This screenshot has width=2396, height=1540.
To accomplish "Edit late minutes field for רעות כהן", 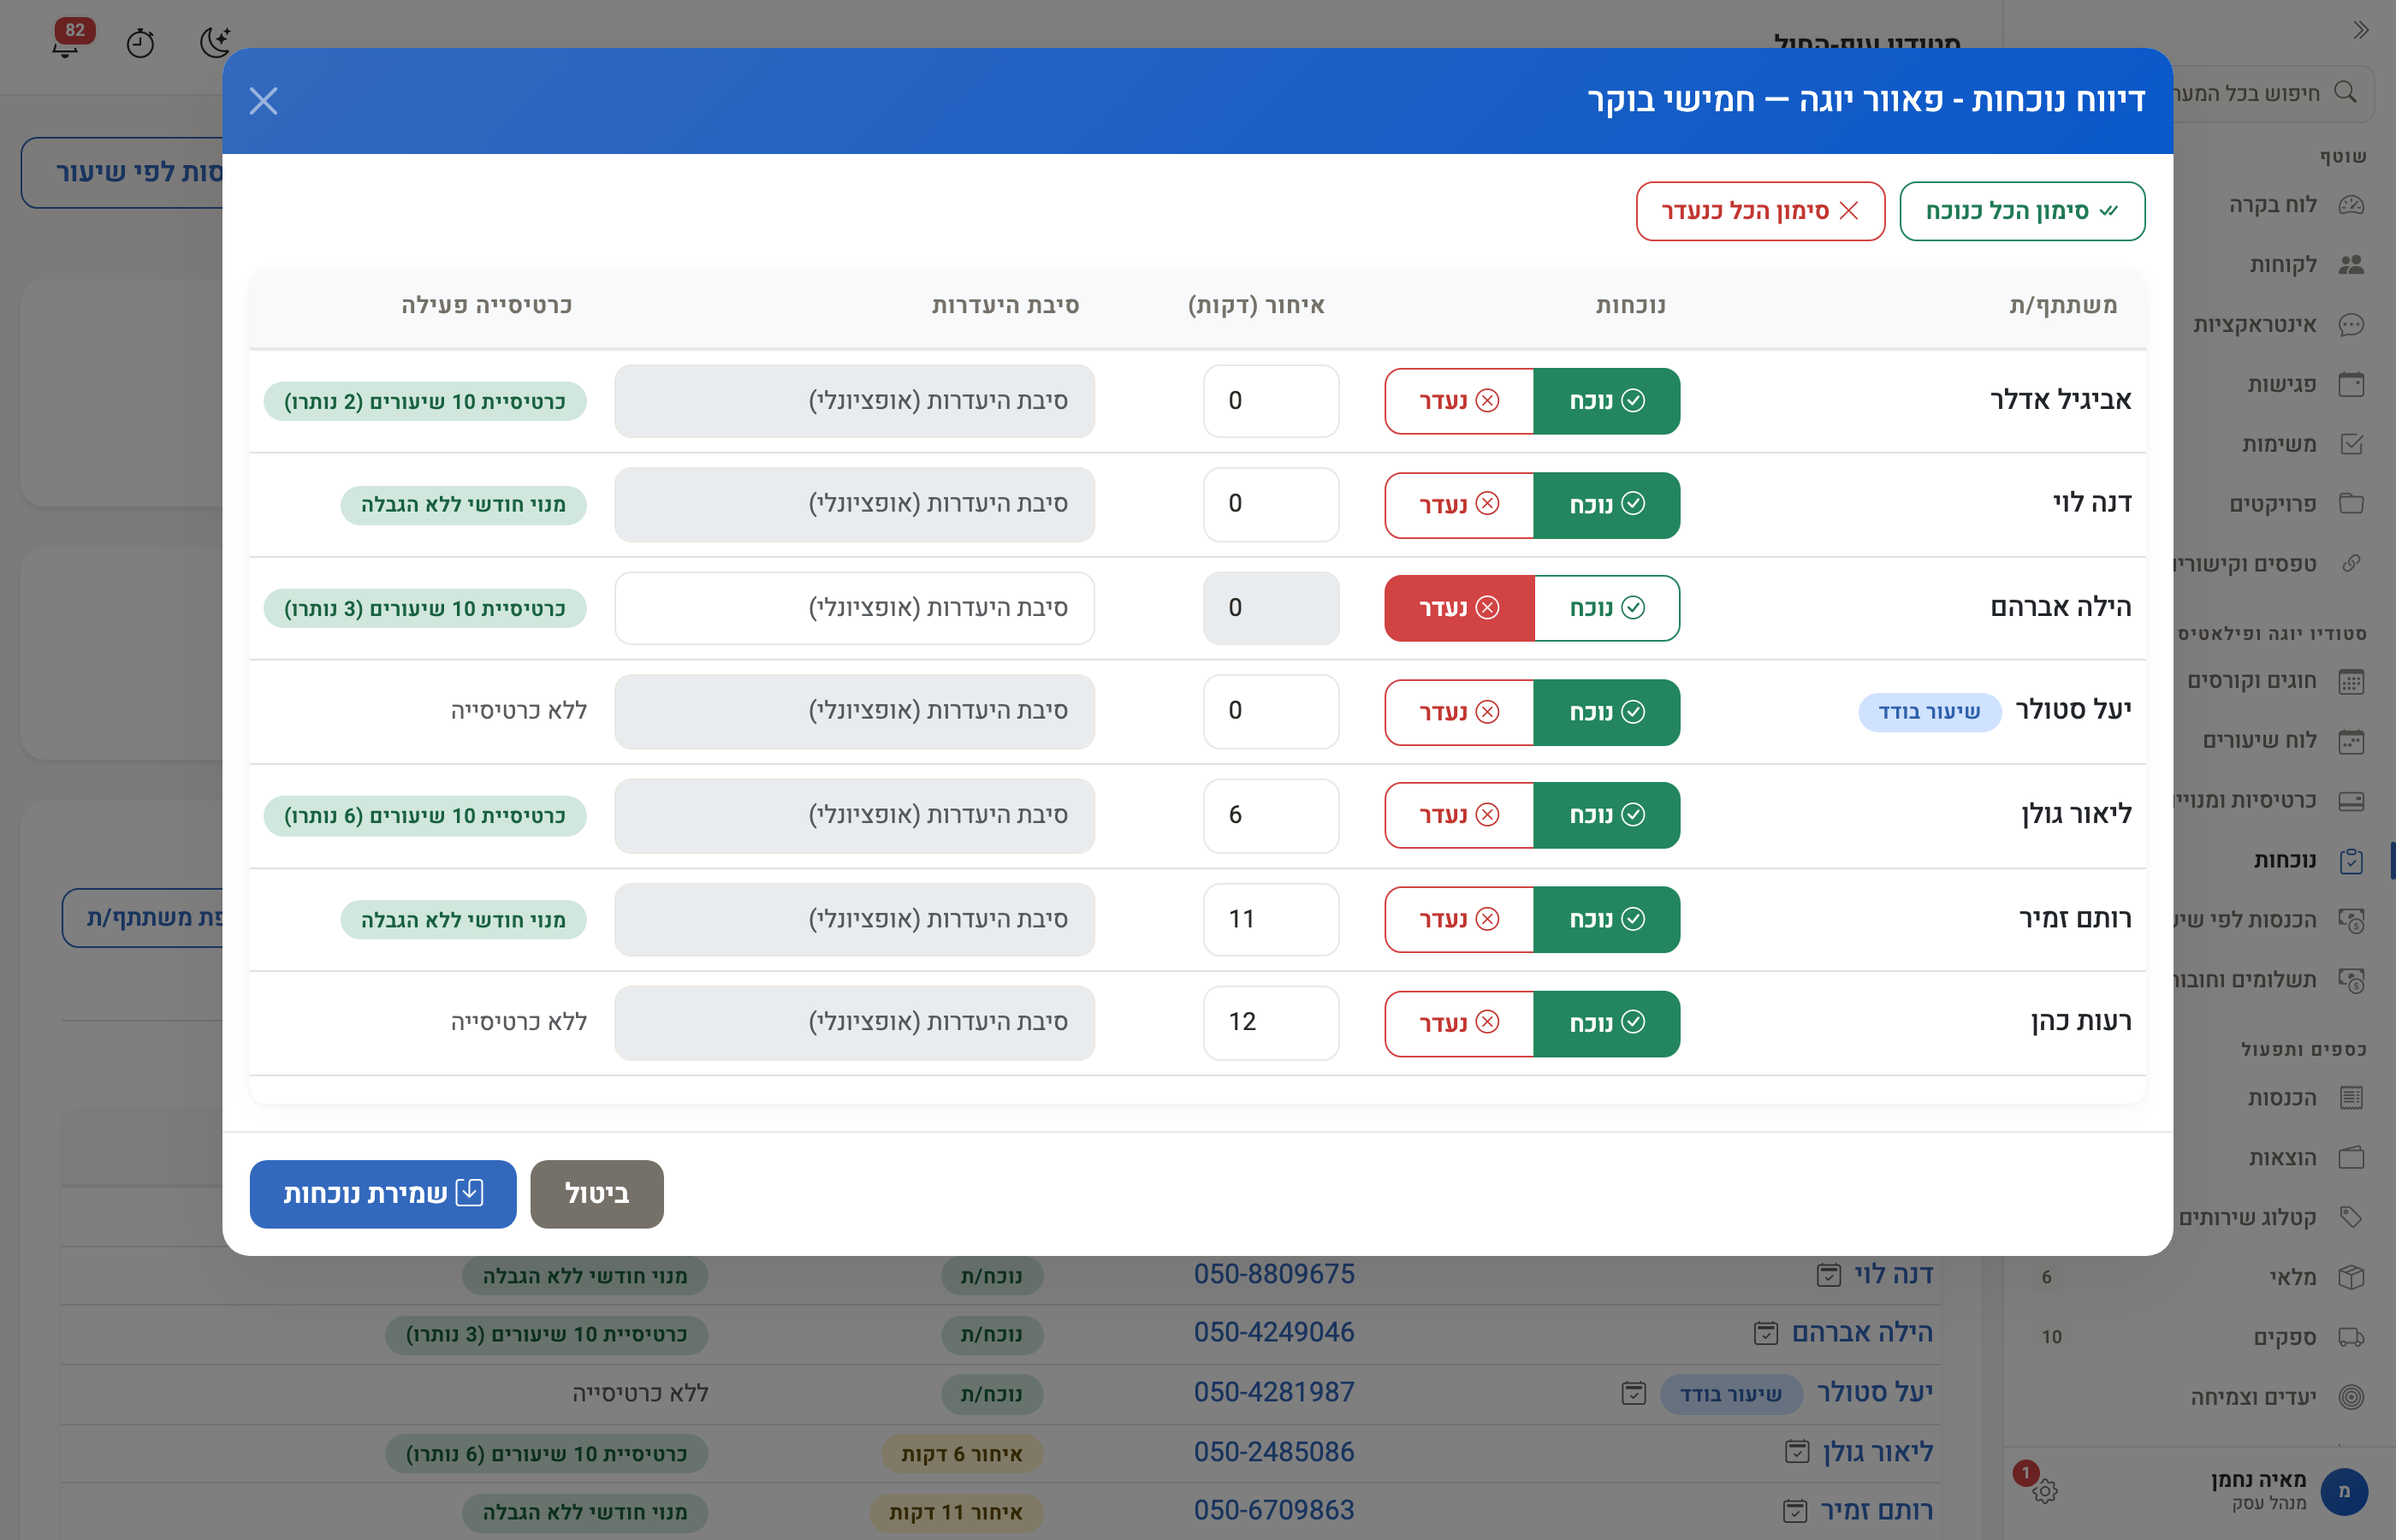I will [1271, 1022].
